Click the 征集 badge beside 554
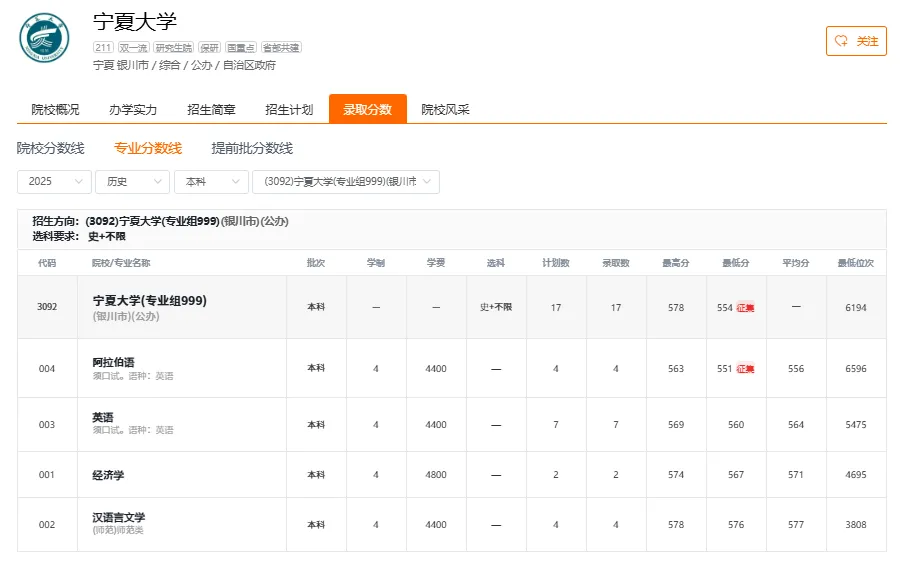 (745, 308)
